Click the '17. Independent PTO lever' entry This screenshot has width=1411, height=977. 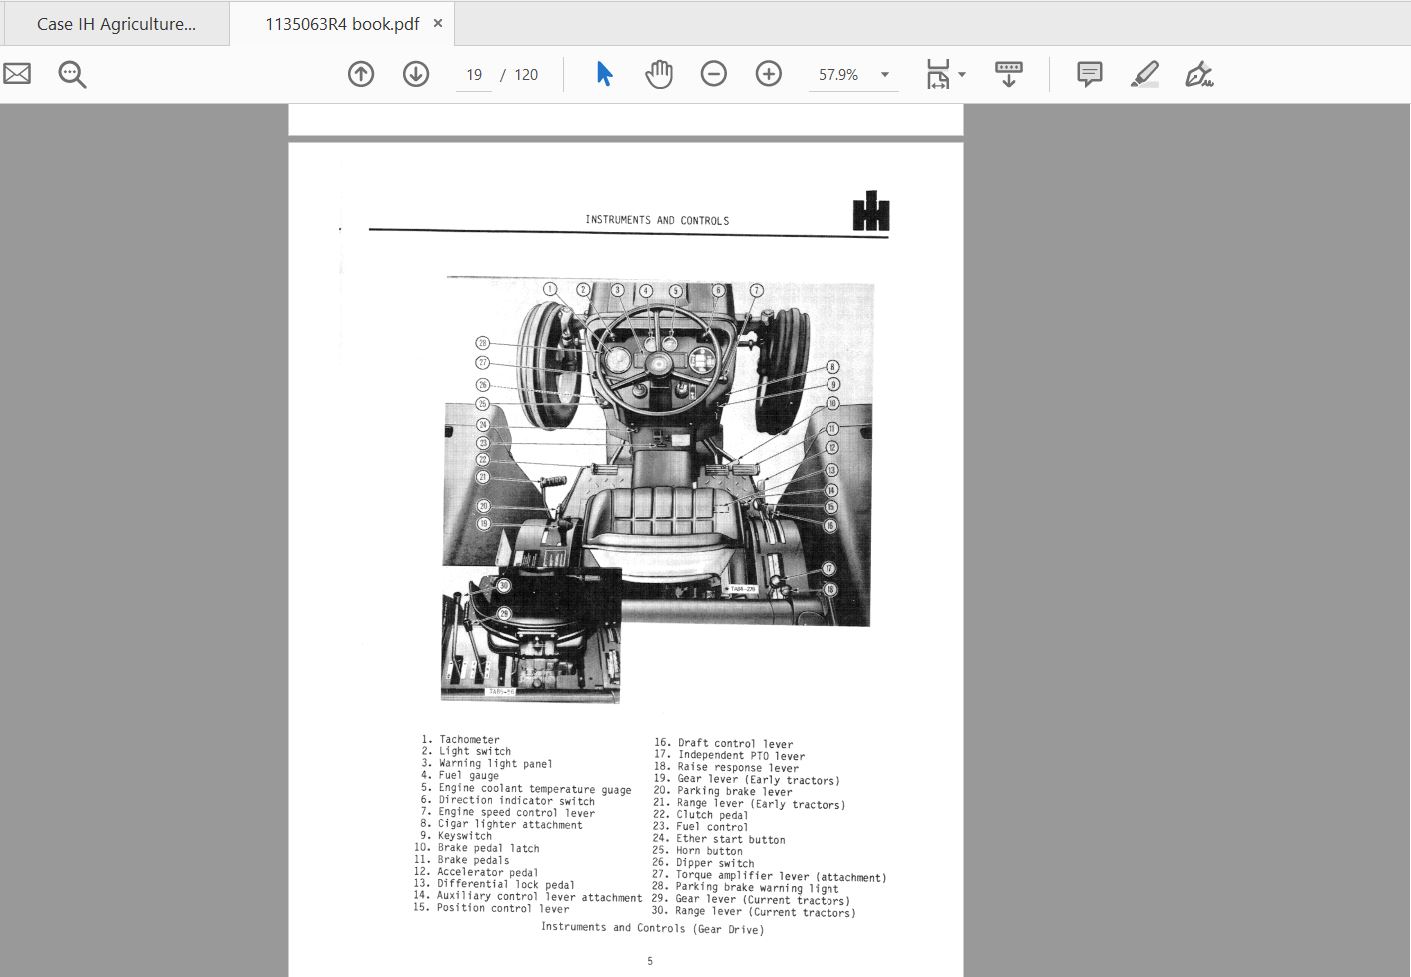click(x=729, y=755)
